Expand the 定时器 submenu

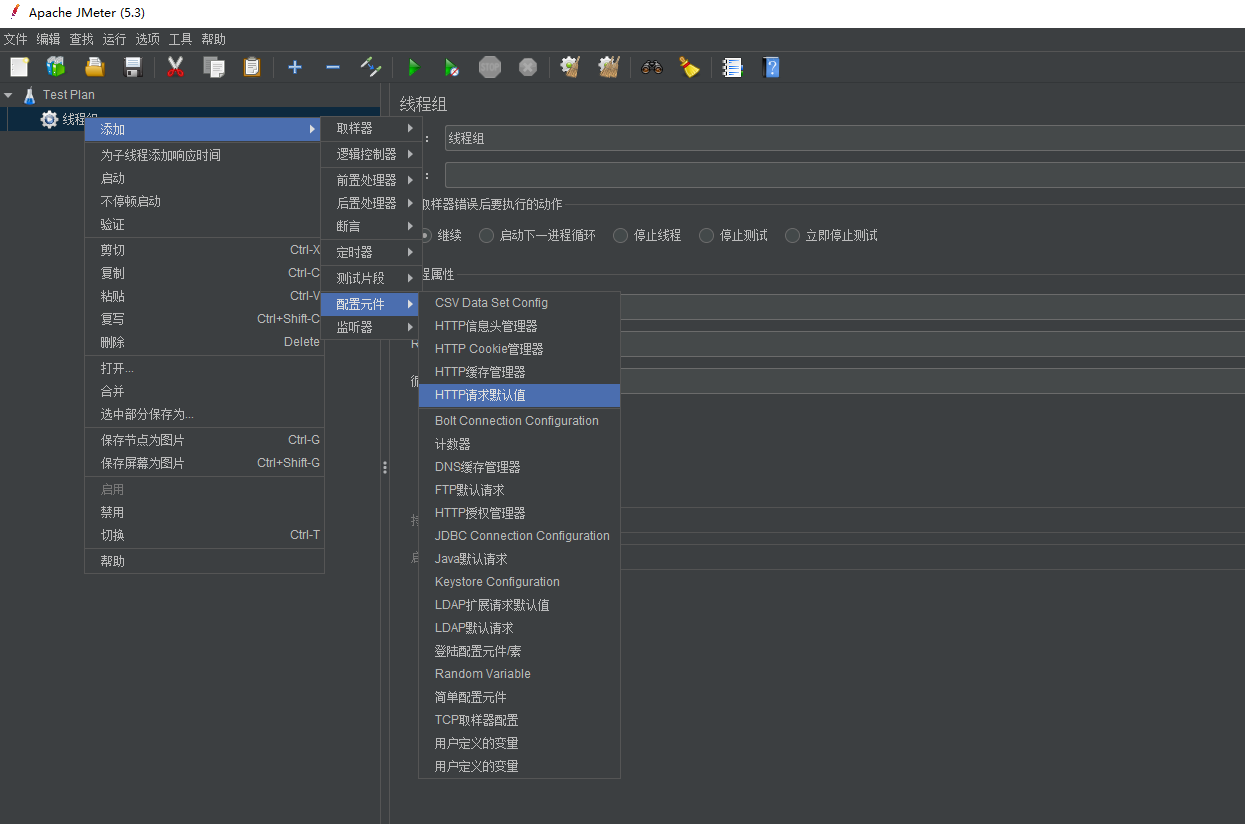coord(371,252)
